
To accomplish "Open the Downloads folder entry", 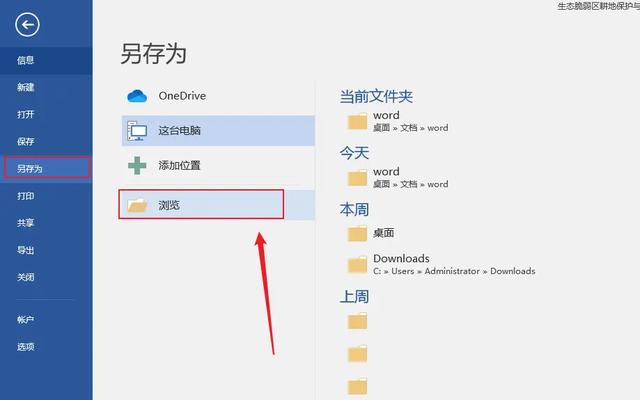I will (x=401, y=258).
